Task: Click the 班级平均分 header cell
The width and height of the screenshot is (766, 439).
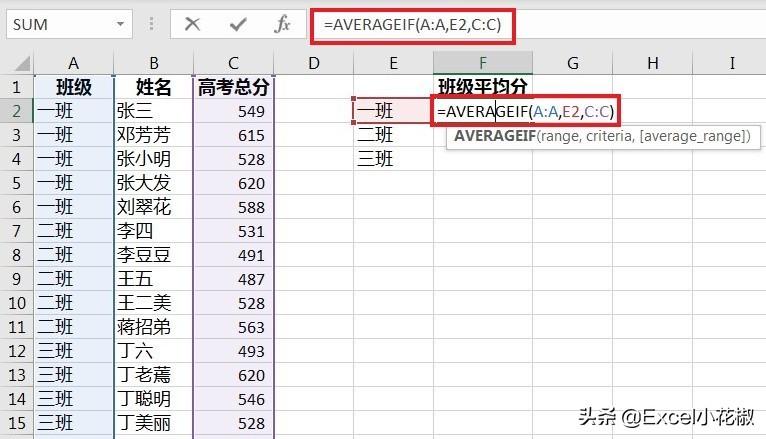Action: 483,87
